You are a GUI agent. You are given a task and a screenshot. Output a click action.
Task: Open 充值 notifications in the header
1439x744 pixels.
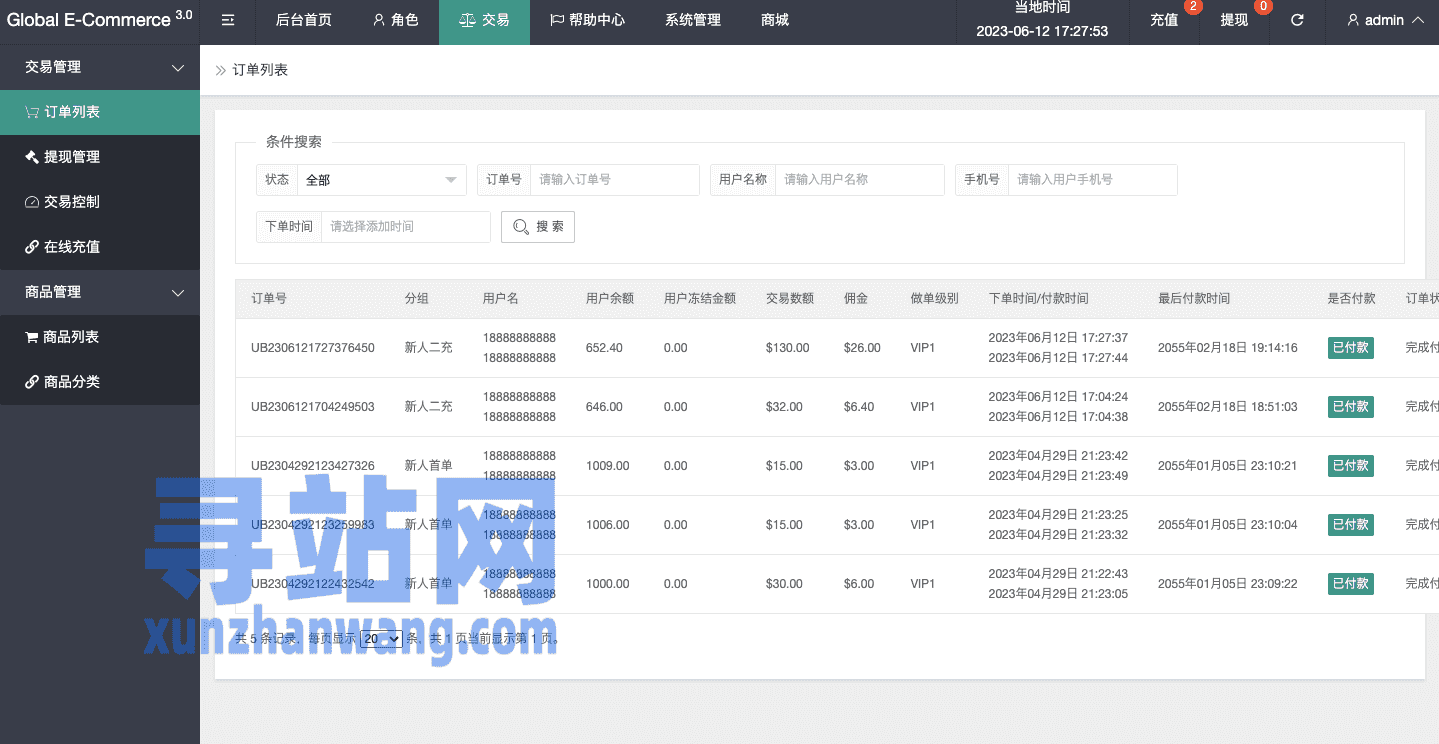tap(1164, 20)
